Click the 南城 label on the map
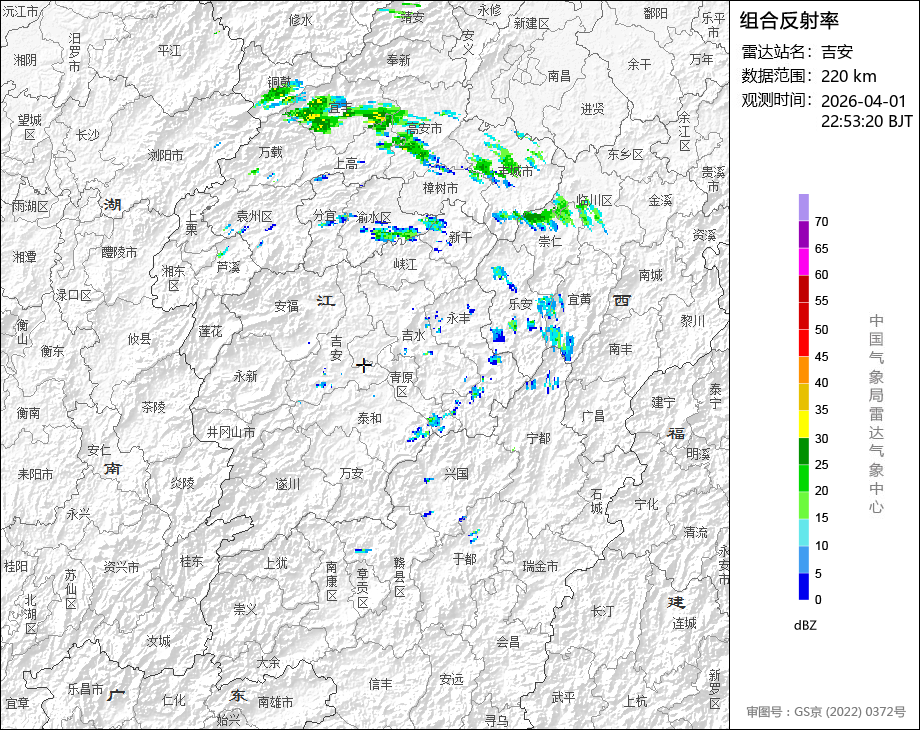 (651, 274)
